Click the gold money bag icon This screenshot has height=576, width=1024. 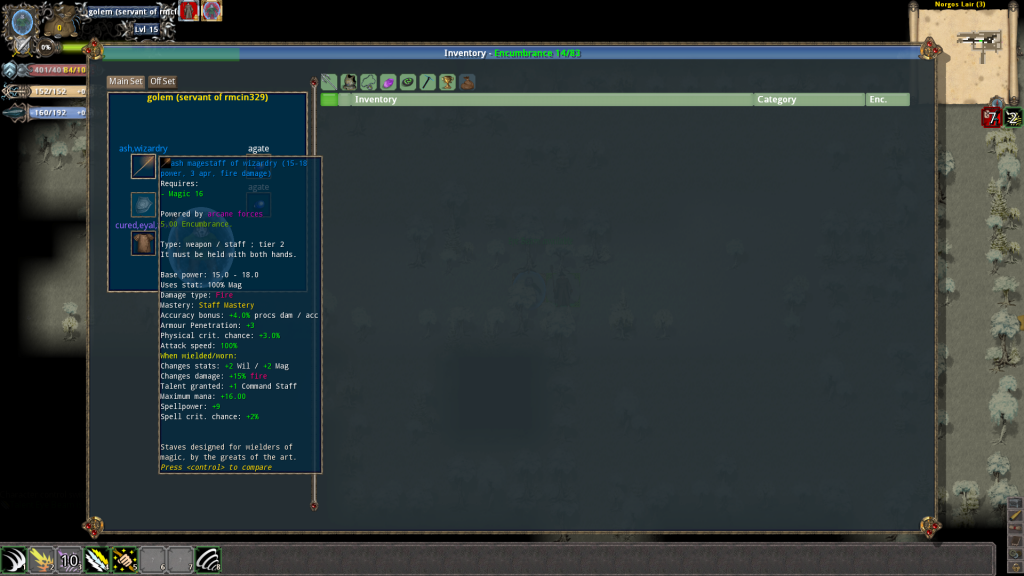coord(59,24)
